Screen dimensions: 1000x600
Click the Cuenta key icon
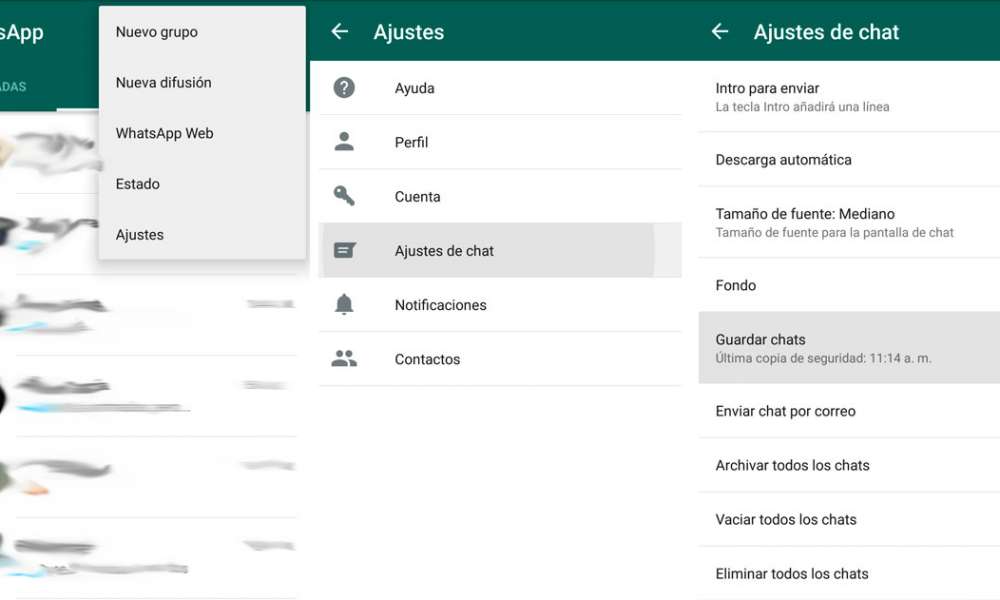tap(344, 196)
